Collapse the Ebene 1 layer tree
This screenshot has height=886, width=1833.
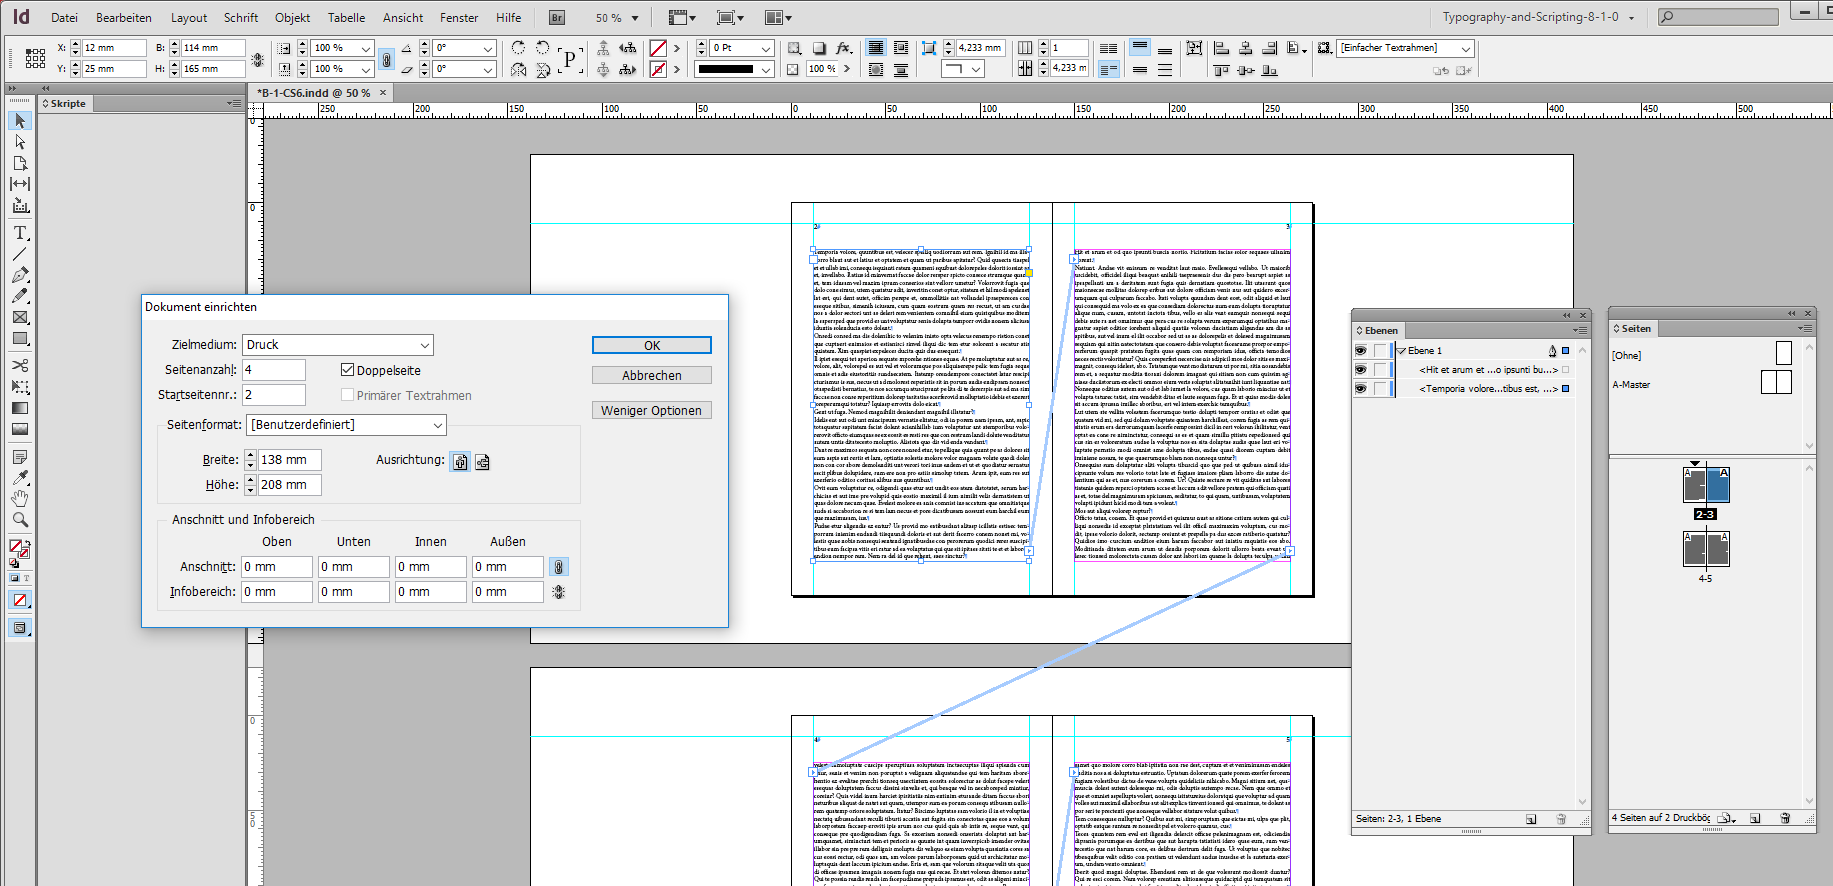coord(1402,351)
